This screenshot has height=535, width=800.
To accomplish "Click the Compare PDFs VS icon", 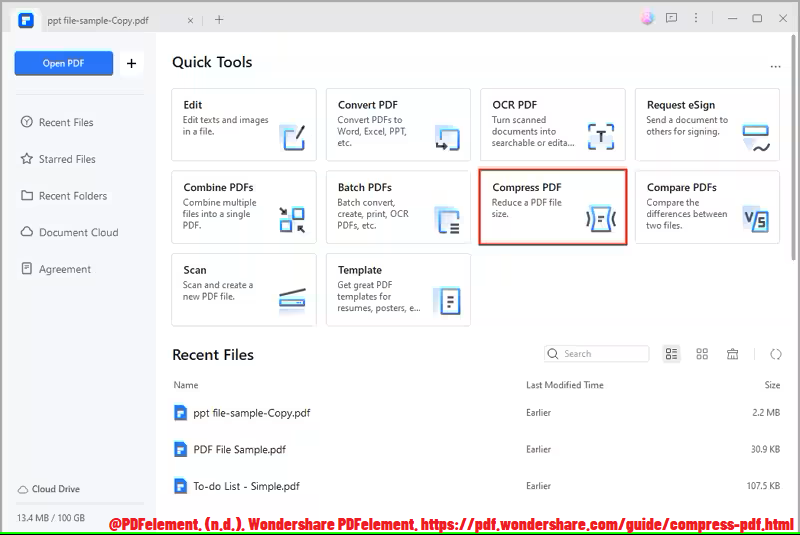I will (x=756, y=219).
